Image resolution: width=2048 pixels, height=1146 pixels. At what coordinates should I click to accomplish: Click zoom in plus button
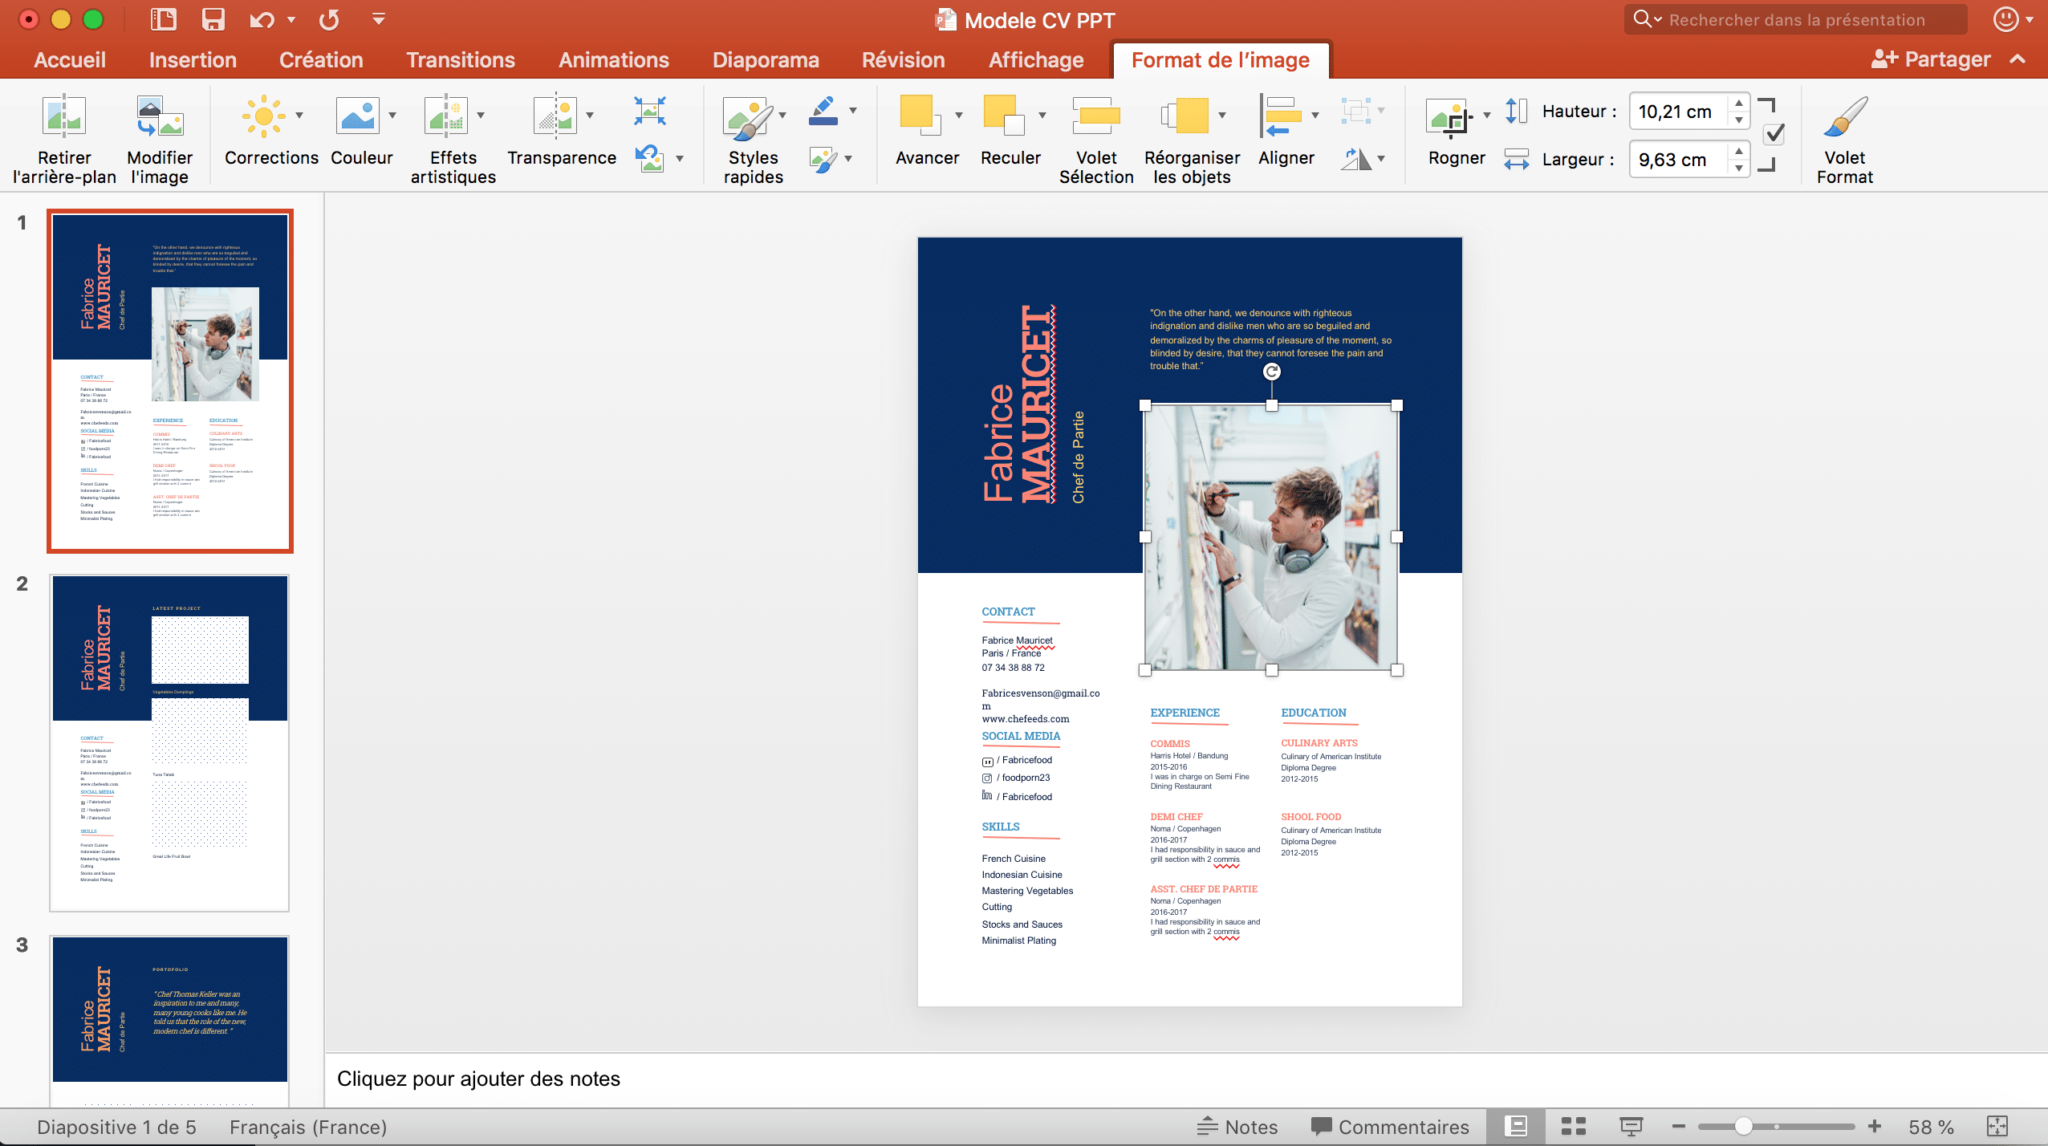tap(1874, 1127)
